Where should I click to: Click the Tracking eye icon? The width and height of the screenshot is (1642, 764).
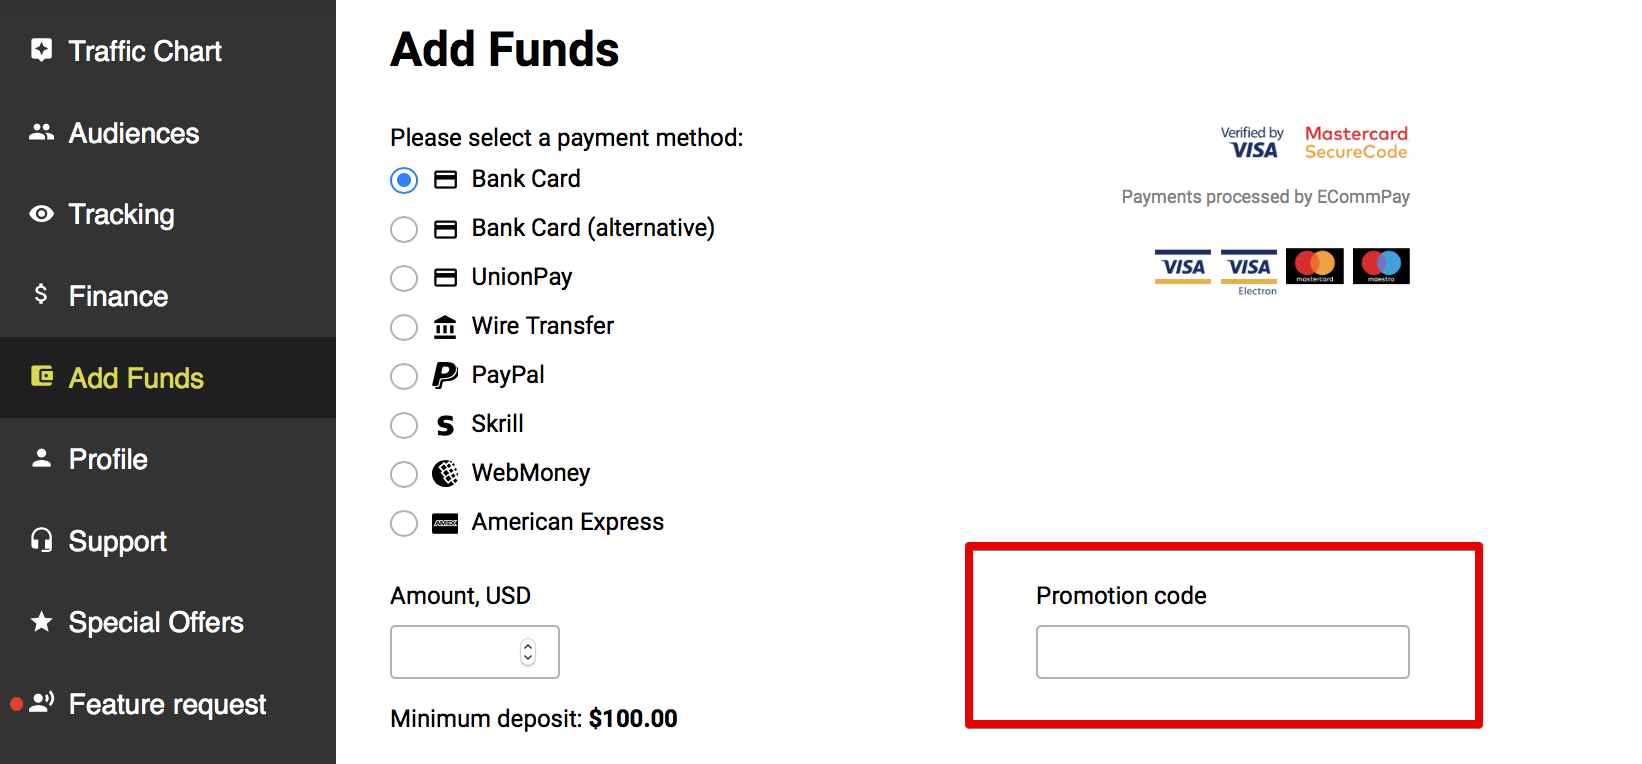(x=41, y=214)
